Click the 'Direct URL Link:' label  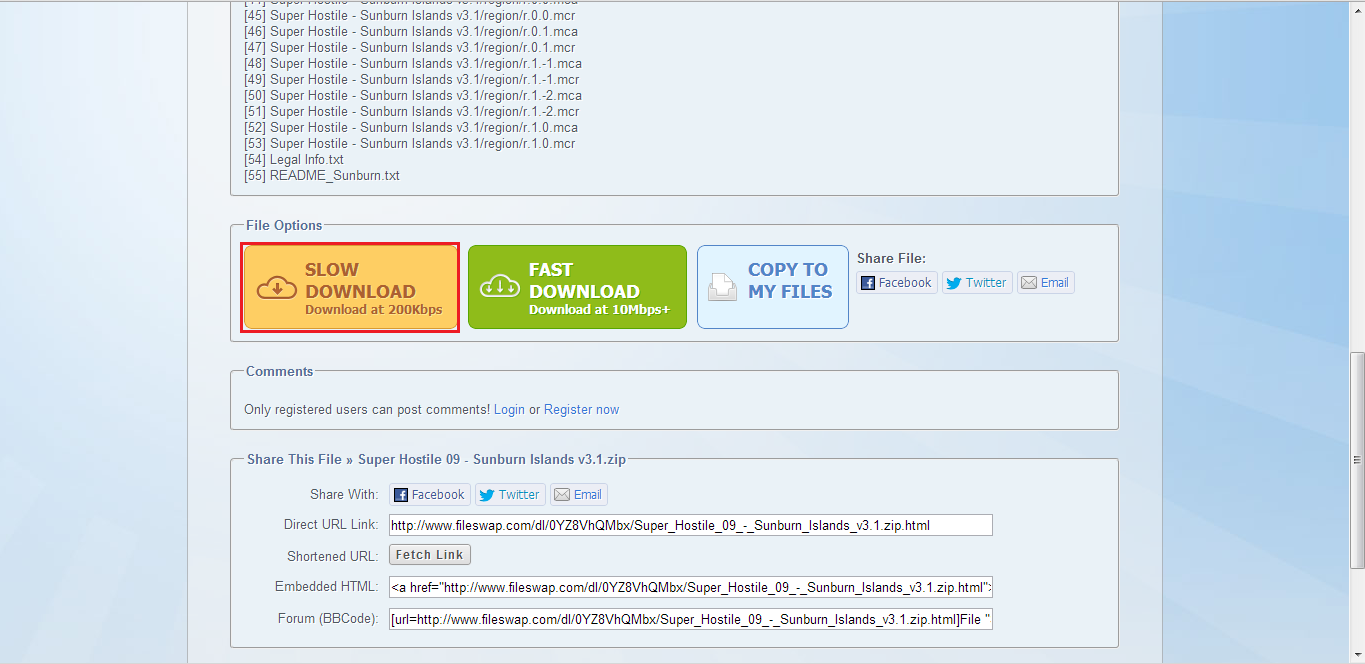(331, 525)
